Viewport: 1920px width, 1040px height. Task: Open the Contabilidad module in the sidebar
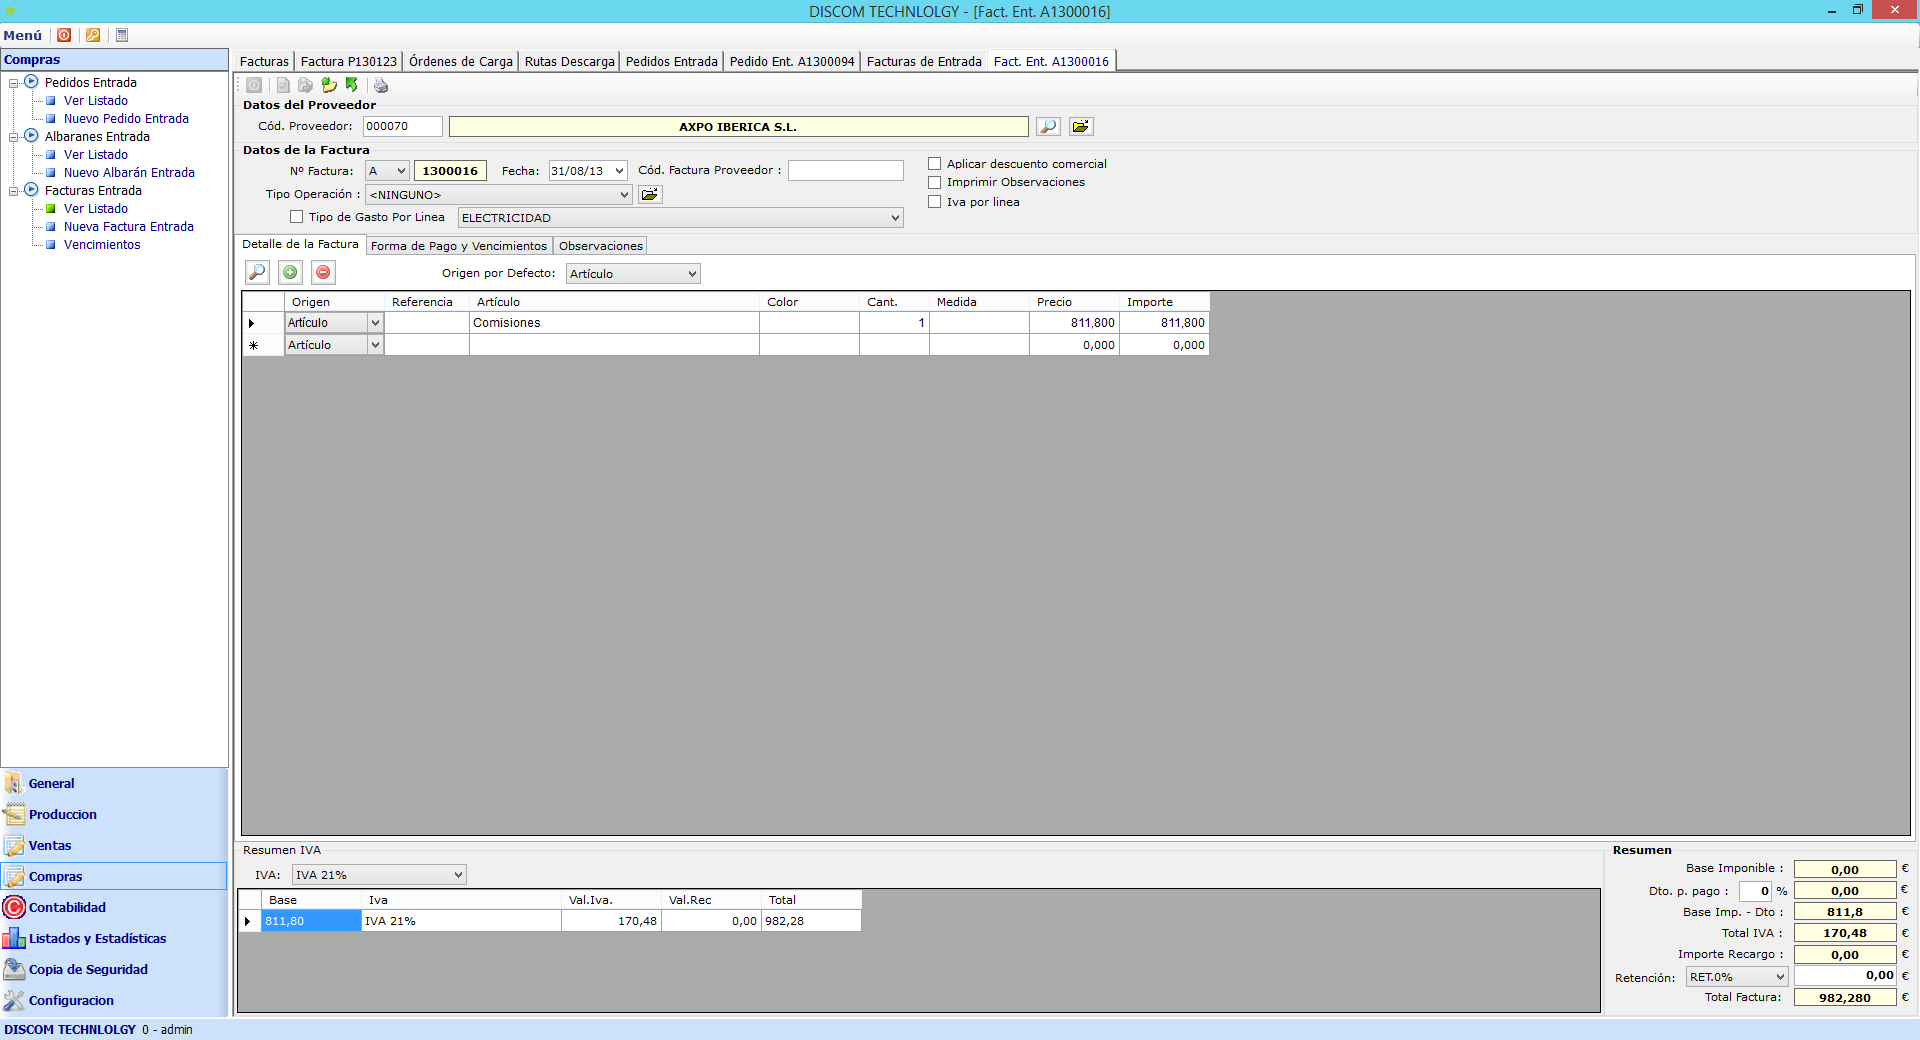pyautogui.click(x=67, y=908)
